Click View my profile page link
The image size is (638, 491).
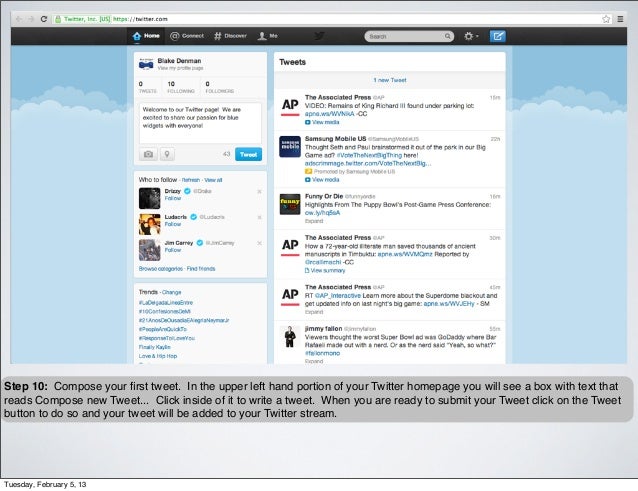180,68
